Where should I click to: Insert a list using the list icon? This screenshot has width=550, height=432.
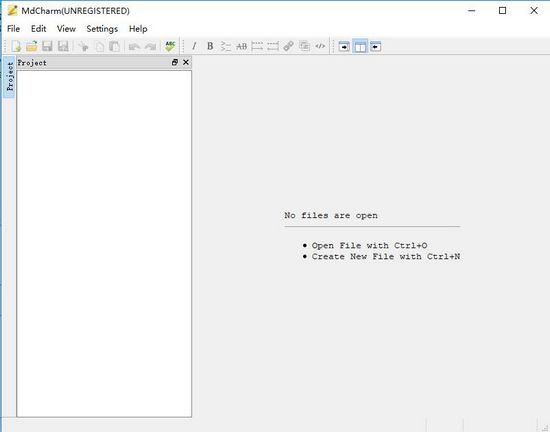(x=226, y=46)
